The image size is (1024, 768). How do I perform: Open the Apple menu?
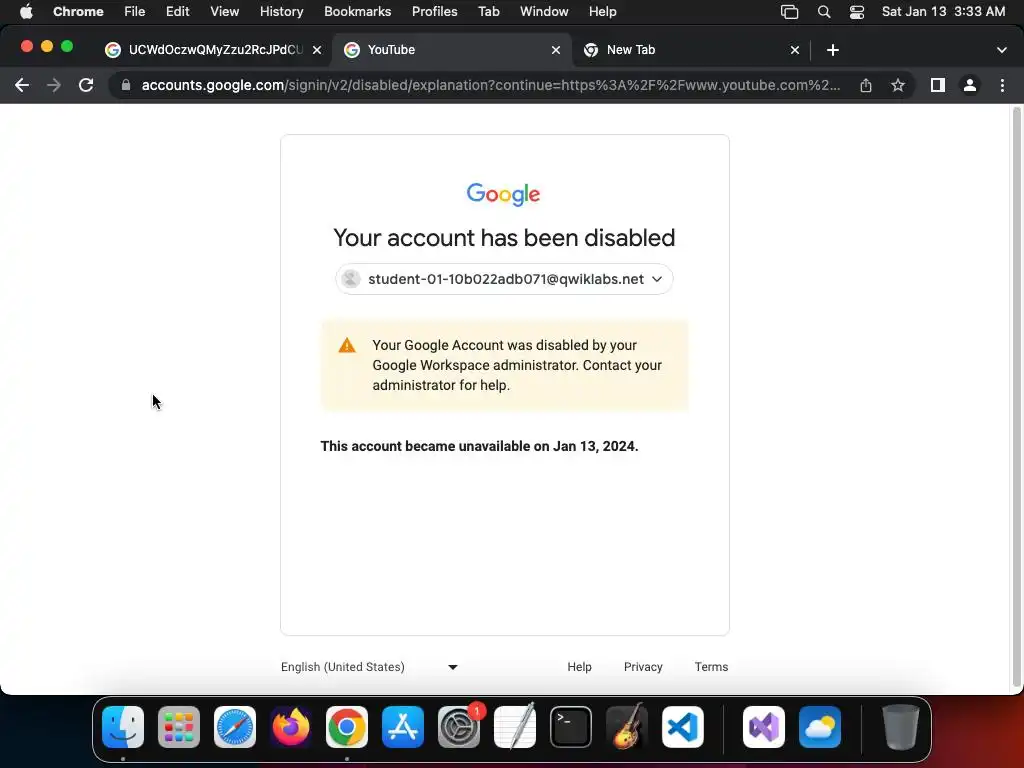coord(26,12)
